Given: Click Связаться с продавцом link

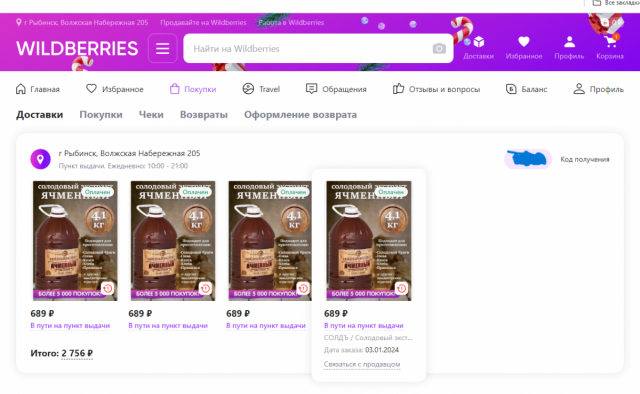Looking at the screenshot, I should coord(362,364).
